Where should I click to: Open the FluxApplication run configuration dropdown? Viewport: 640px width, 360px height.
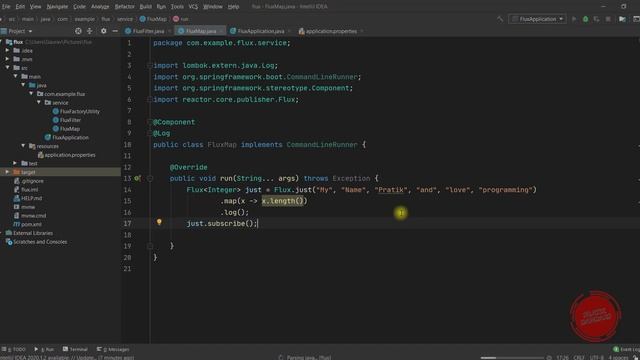[x=537, y=19]
